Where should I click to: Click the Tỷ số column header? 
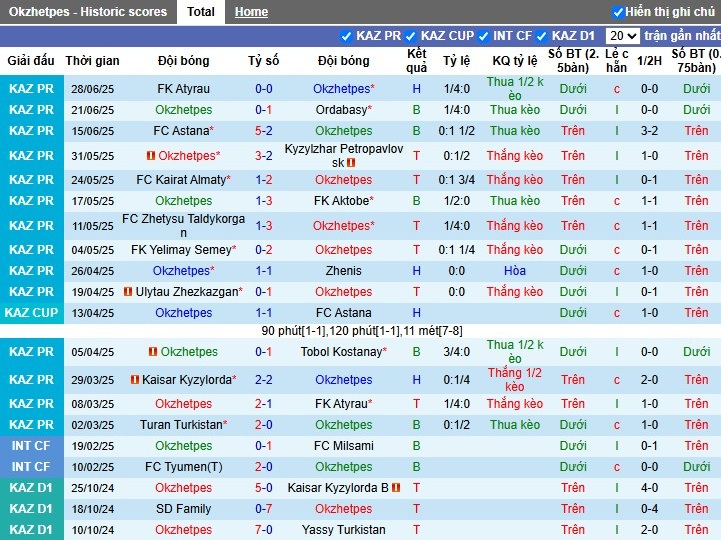tap(264, 61)
